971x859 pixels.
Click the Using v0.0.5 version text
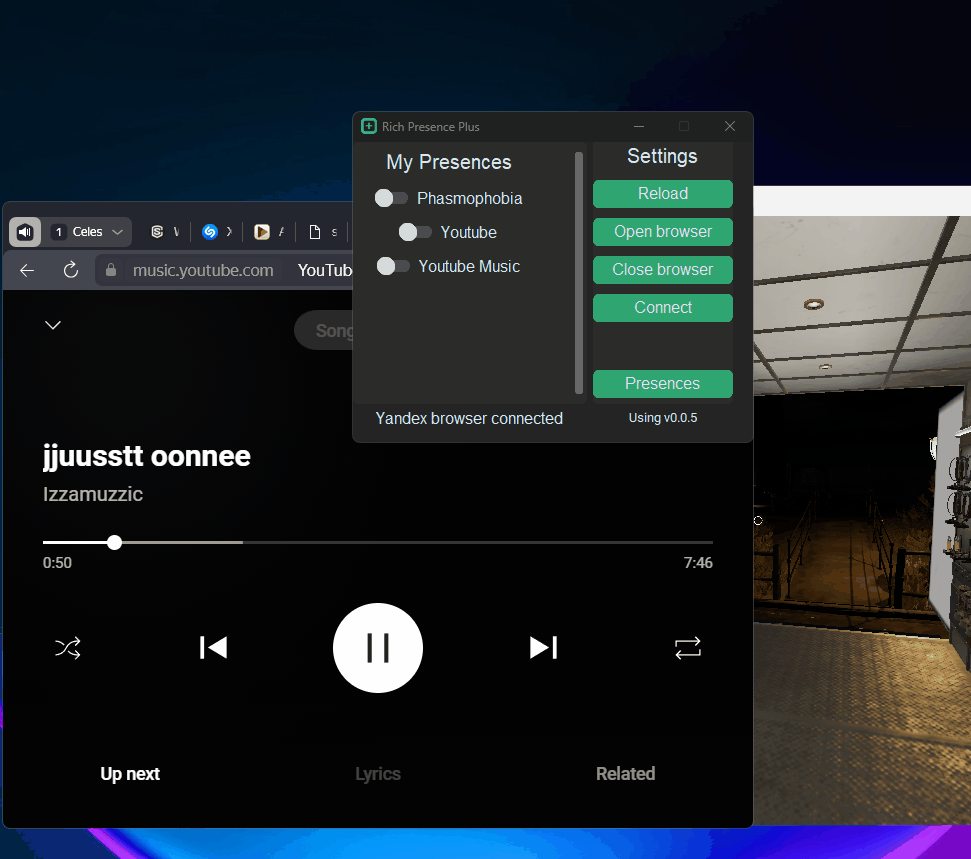pos(663,418)
